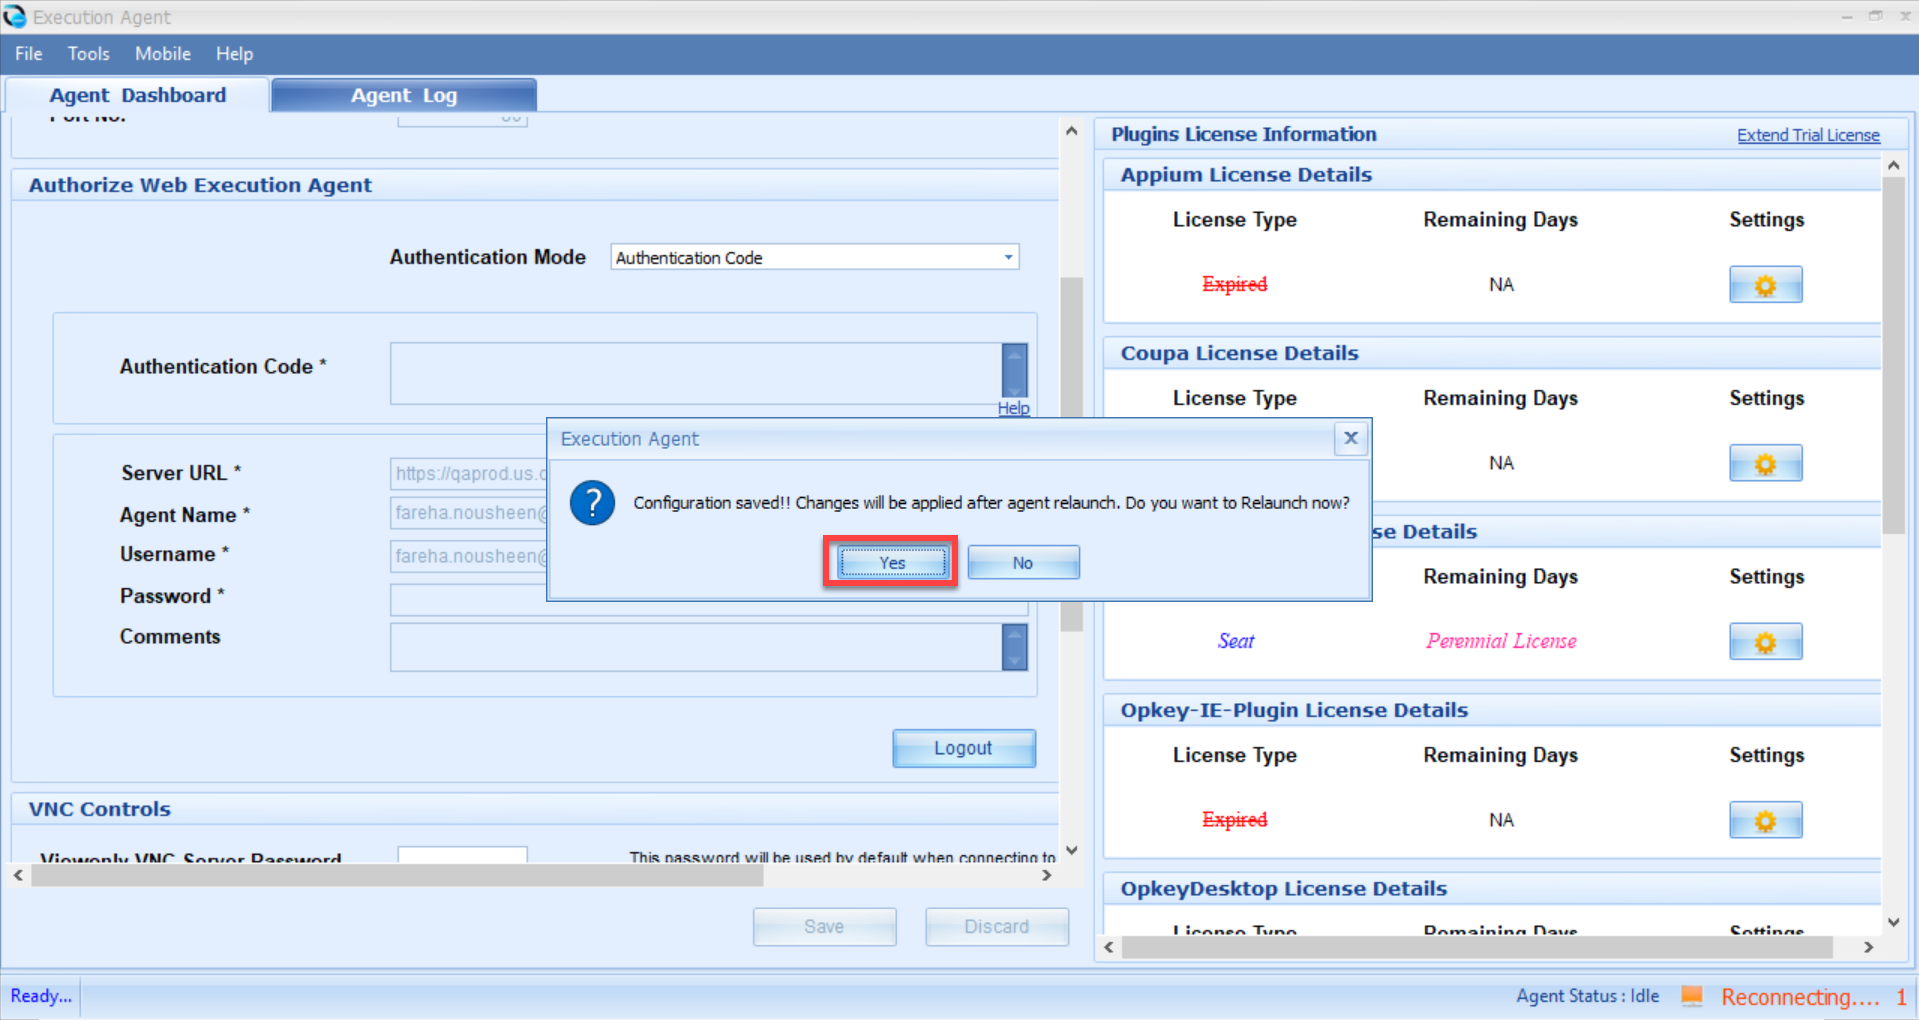The height and width of the screenshot is (1020, 1919).
Task: Click the Logout button
Action: [963, 748]
